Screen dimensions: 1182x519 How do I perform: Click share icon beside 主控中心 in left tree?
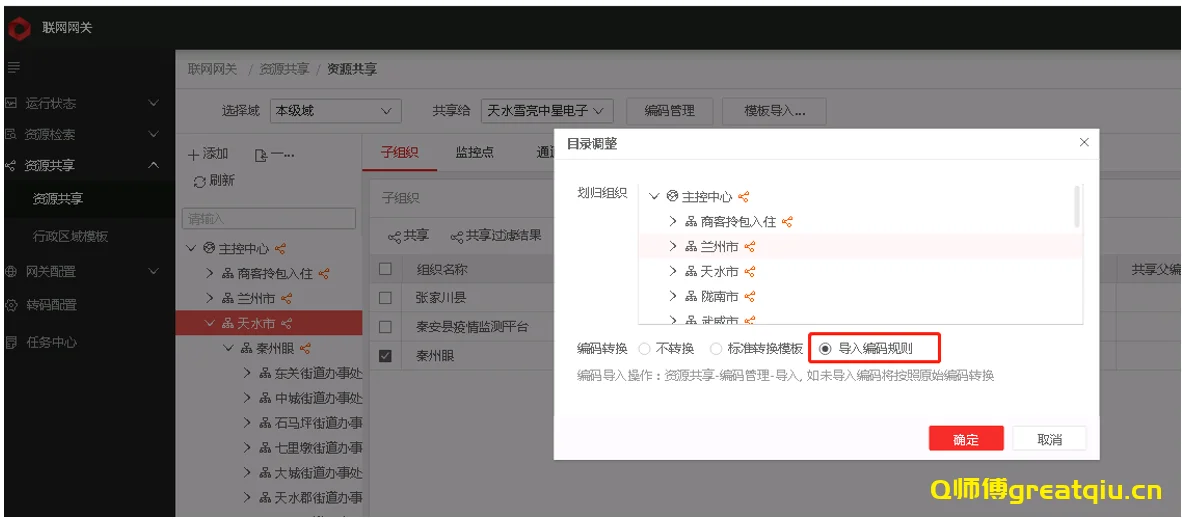[x=280, y=248]
